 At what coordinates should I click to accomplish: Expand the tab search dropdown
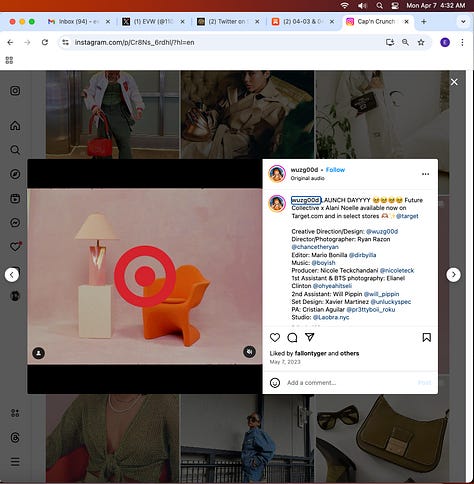click(463, 22)
